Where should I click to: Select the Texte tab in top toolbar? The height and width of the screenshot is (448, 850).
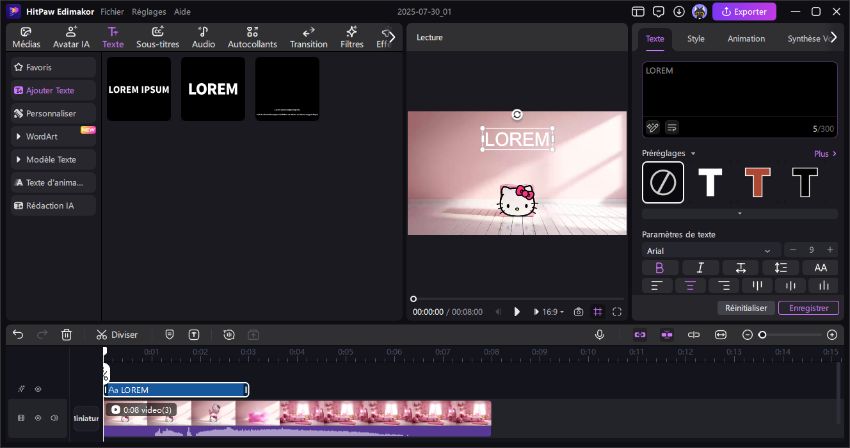click(113, 37)
